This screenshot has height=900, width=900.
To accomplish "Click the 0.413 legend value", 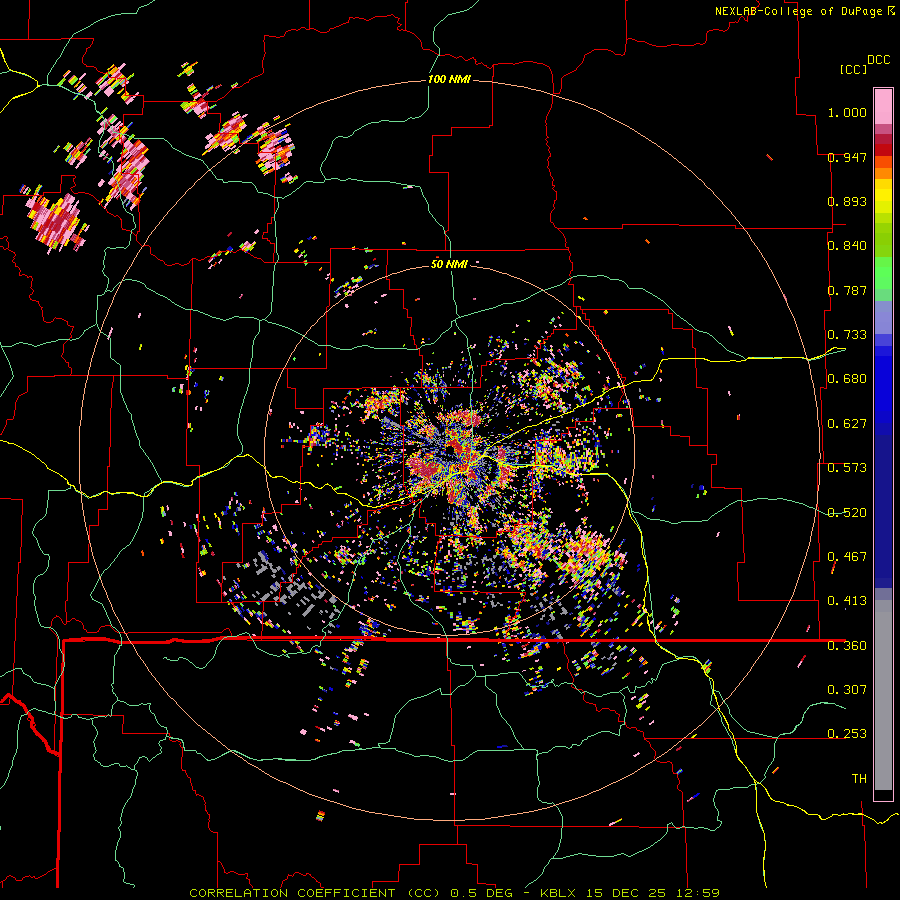I will click(x=847, y=601).
